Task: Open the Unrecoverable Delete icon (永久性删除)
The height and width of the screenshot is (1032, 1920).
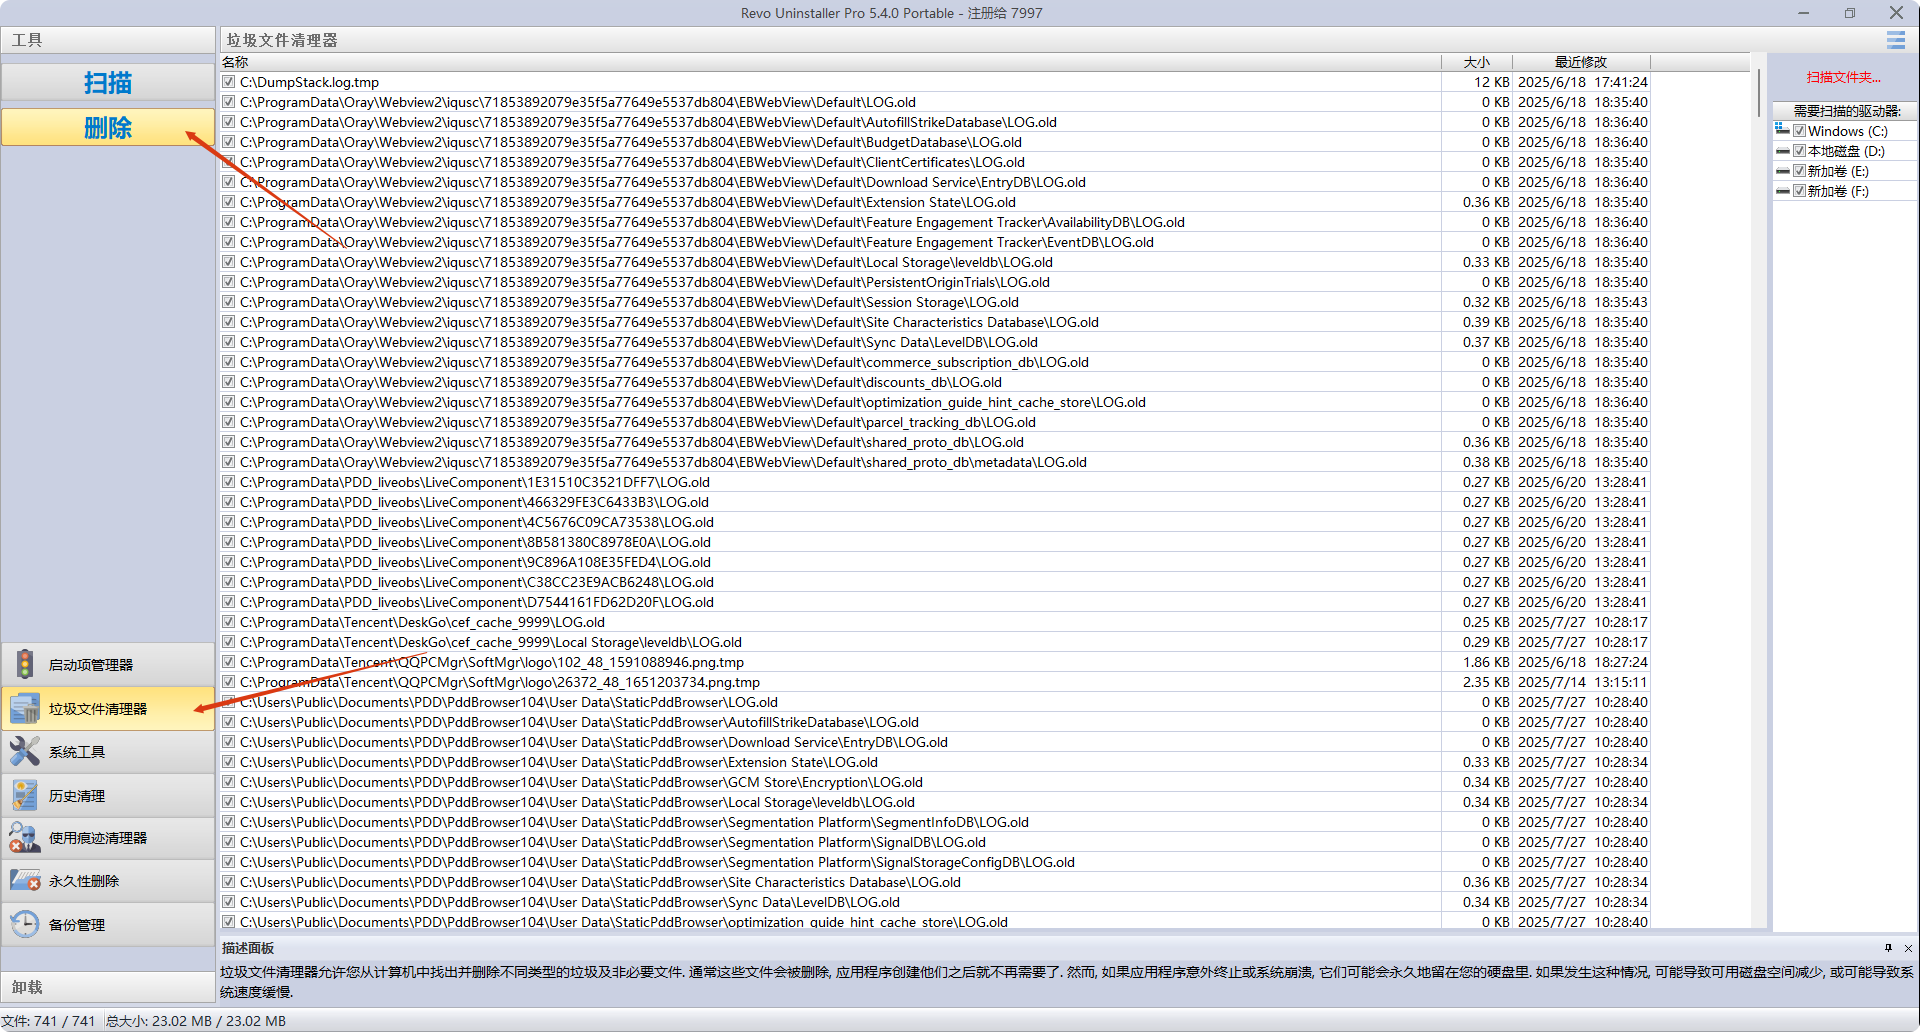Action: point(25,881)
